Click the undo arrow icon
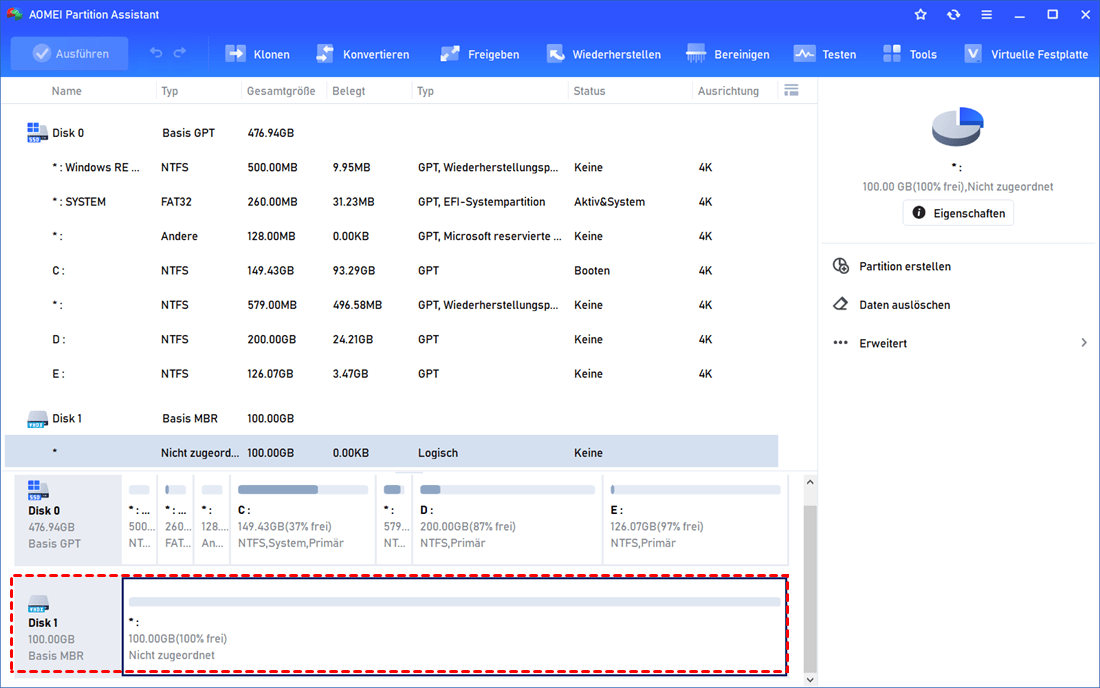1100x688 pixels. point(156,53)
